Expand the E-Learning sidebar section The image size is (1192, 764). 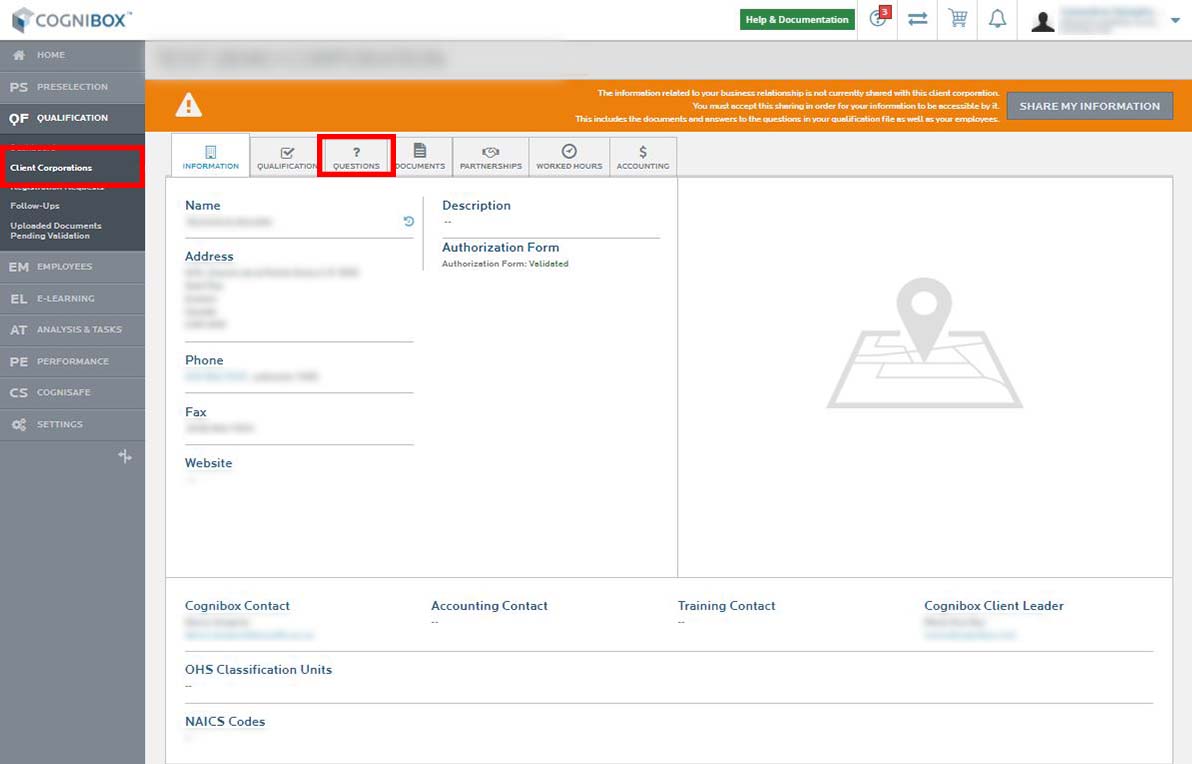[72, 298]
